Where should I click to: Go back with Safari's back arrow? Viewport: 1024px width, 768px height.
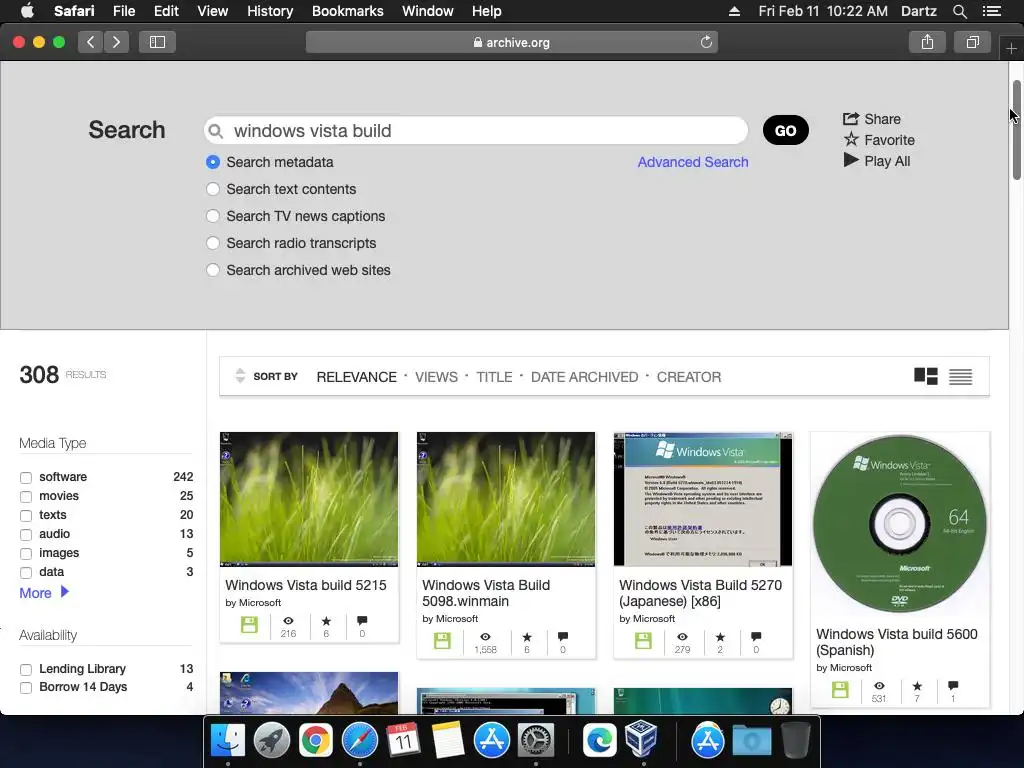click(x=91, y=42)
